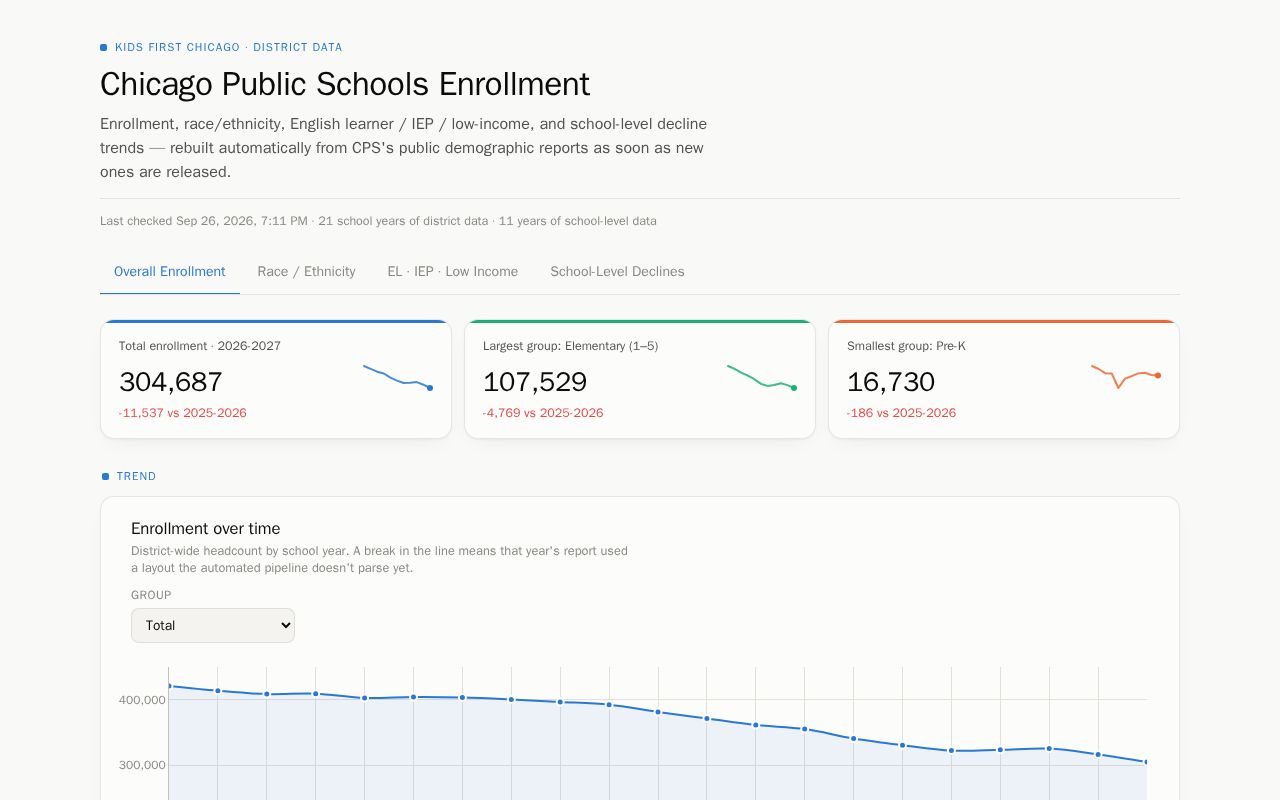This screenshot has width=1280, height=800.
Task: Click the Chicago Public Schools Enrollment heading
Action: (345, 84)
